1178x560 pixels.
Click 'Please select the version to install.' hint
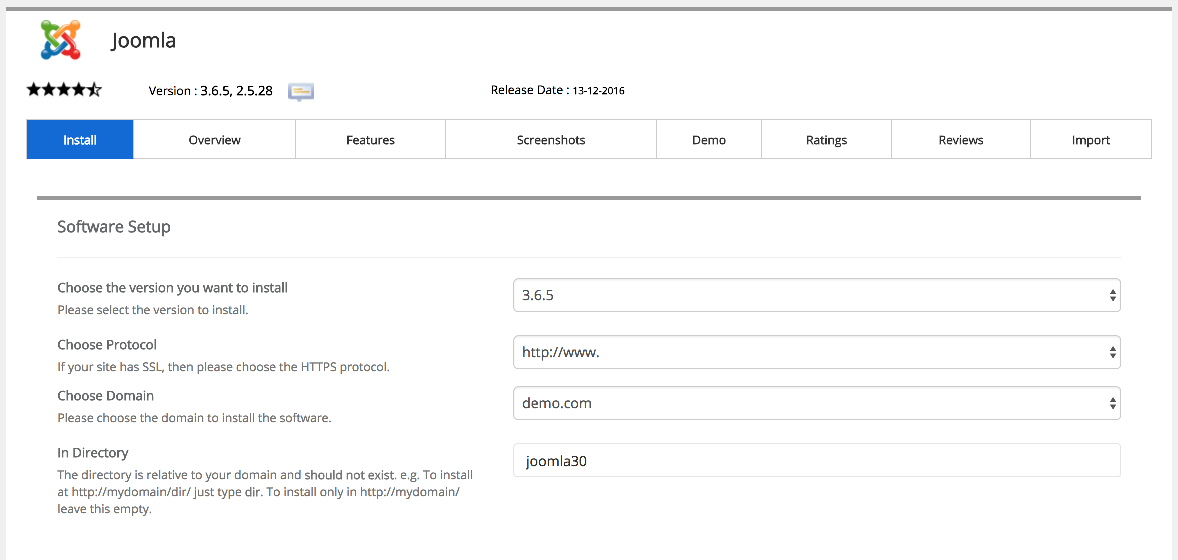click(x=153, y=310)
